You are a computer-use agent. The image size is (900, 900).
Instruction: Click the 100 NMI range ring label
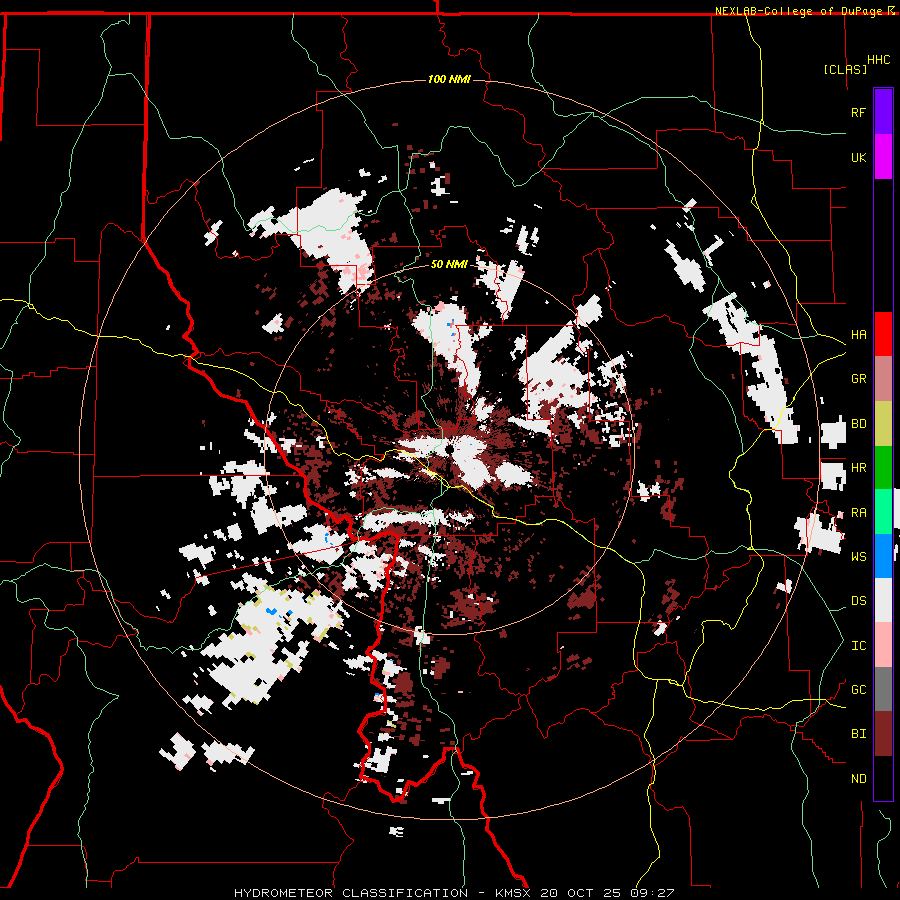449,79
